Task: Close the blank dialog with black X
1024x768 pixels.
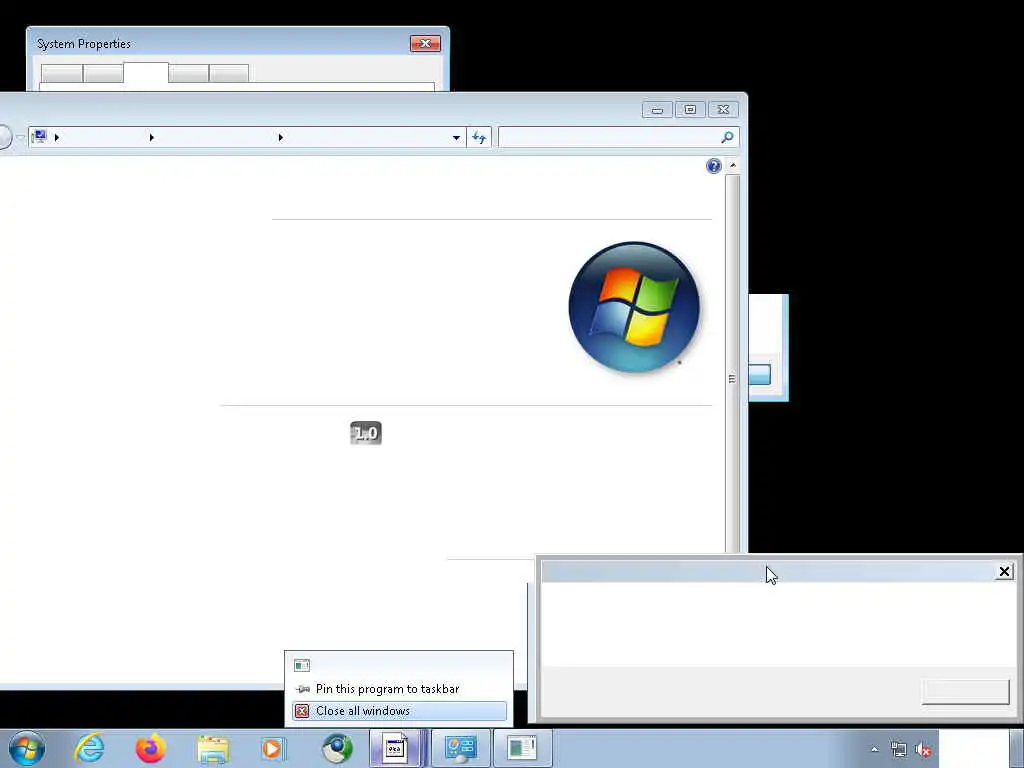Action: point(1004,572)
